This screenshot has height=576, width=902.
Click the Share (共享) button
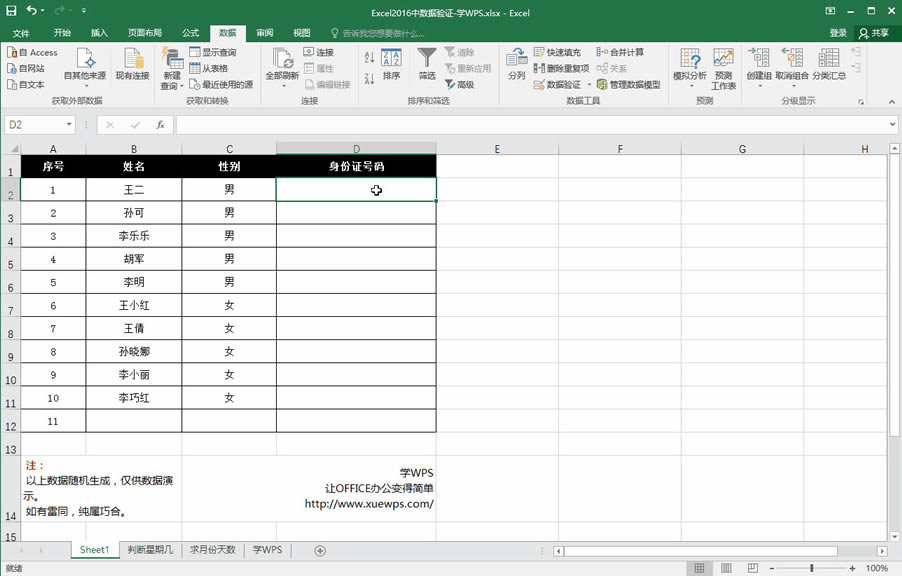click(873, 33)
